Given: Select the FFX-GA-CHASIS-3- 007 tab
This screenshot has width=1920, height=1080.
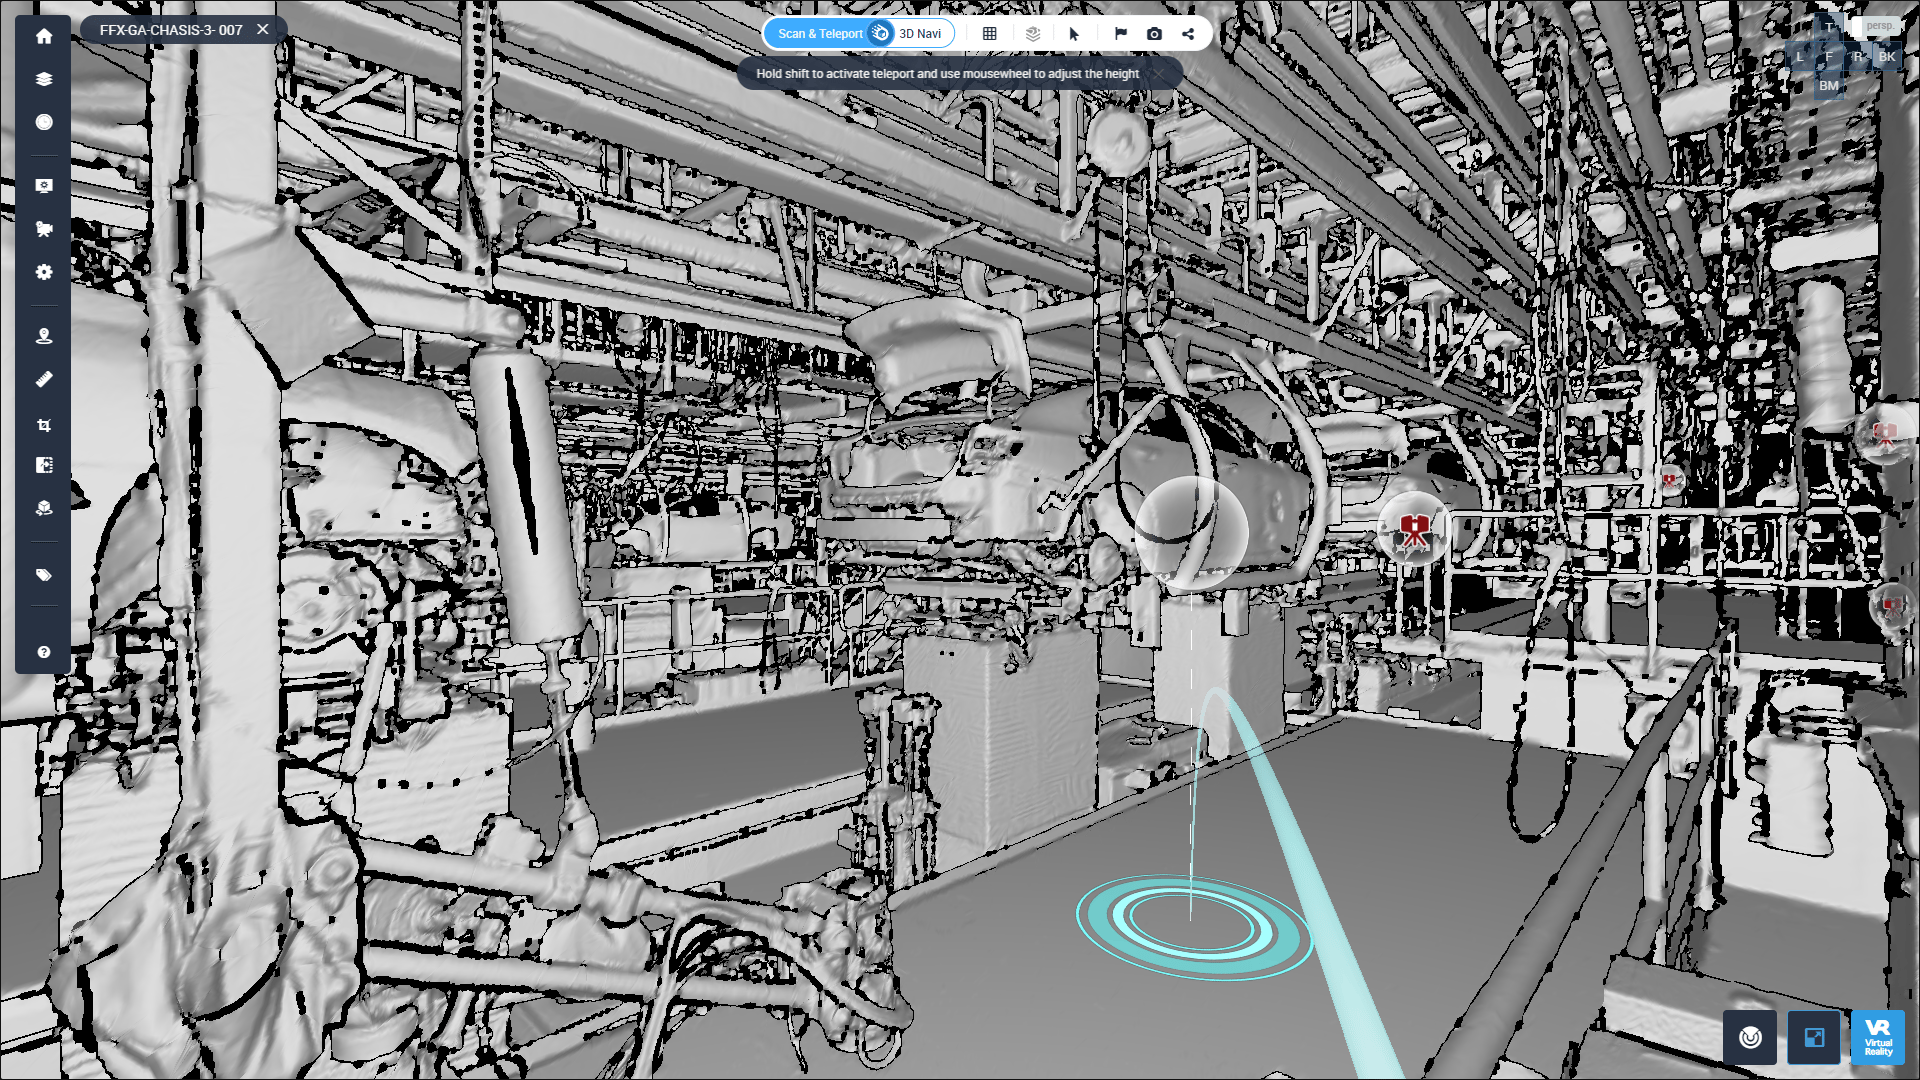Looking at the screenshot, I should [171, 30].
